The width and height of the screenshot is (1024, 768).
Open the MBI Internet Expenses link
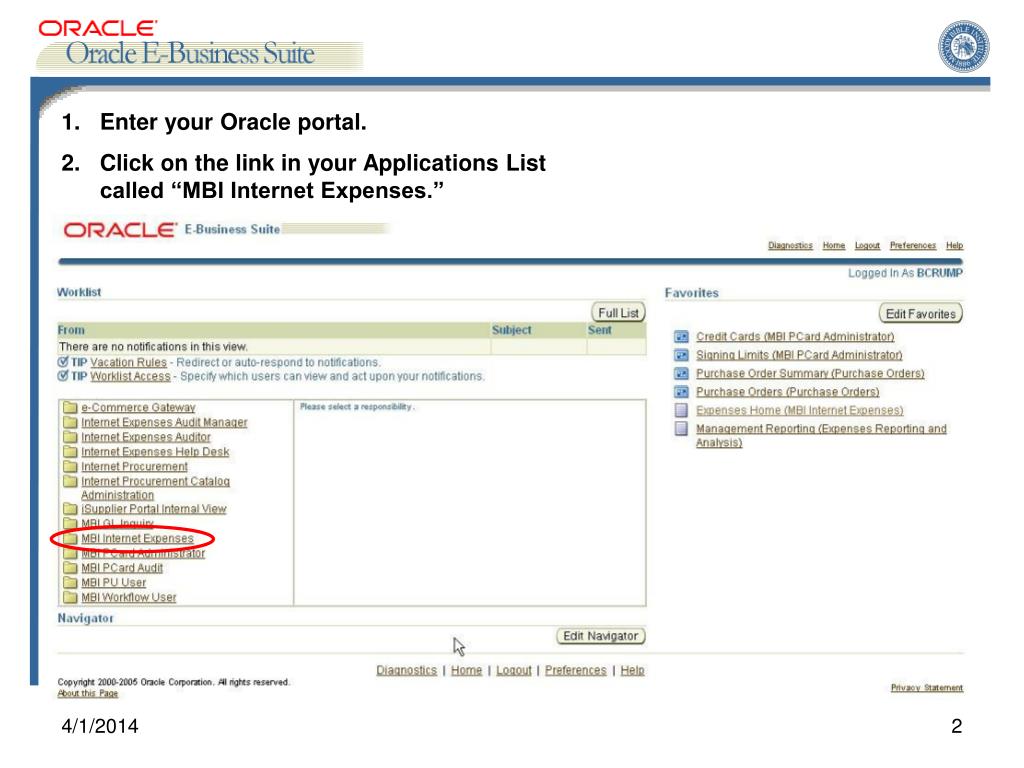[x=137, y=538]
